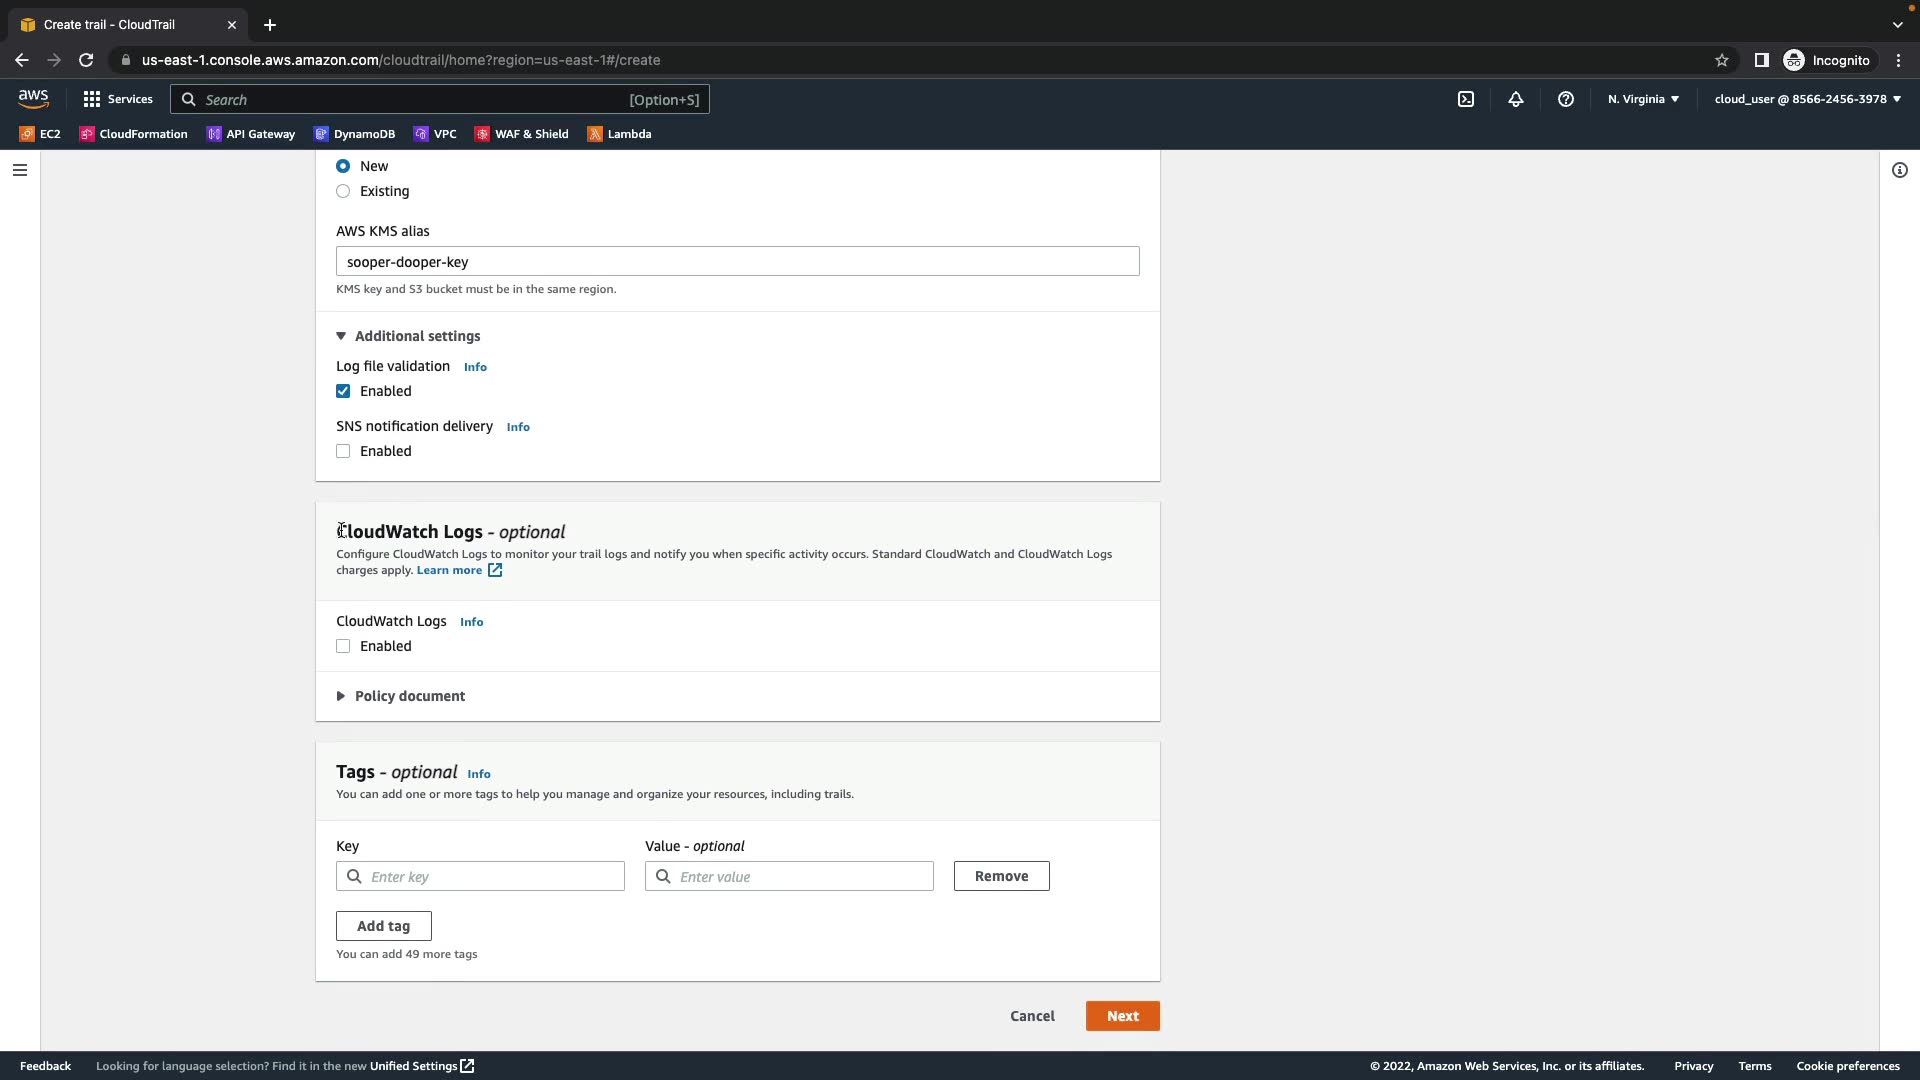The image size is (1920, 1080).
Task: Click the AWS KMS alias input field
Action: (737, 262)
